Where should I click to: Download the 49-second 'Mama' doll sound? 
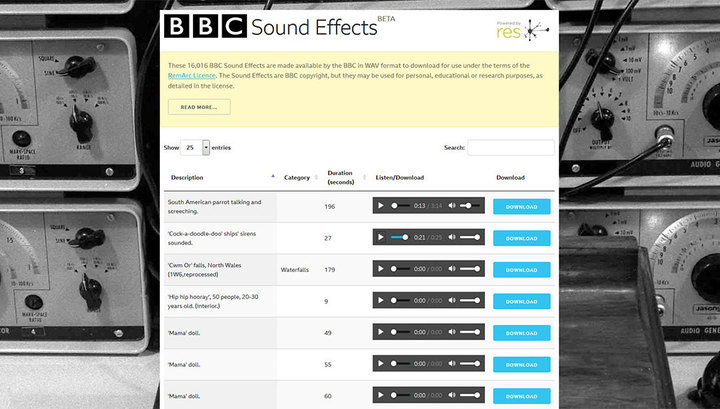click(x=522, y=333)
